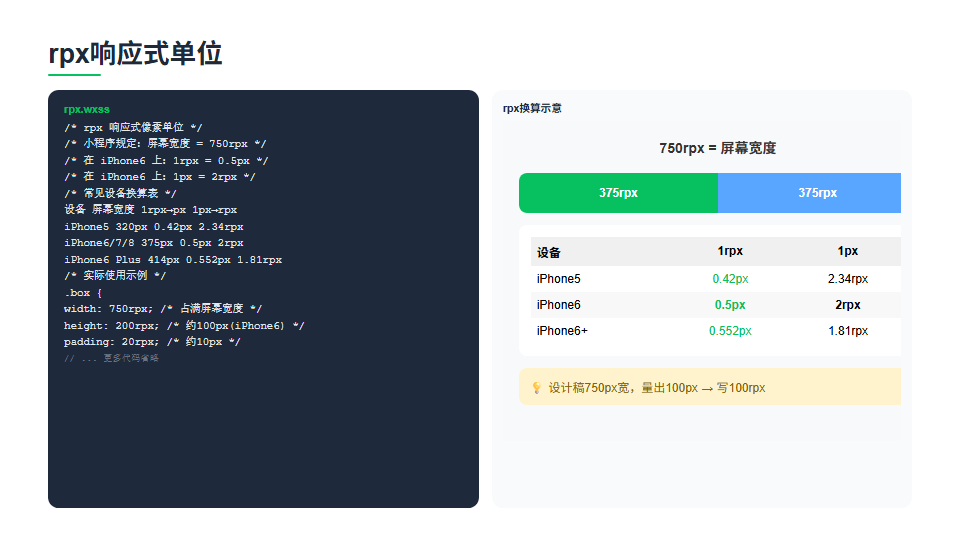Click the 1.81rpx value in the table

point(848,331)
